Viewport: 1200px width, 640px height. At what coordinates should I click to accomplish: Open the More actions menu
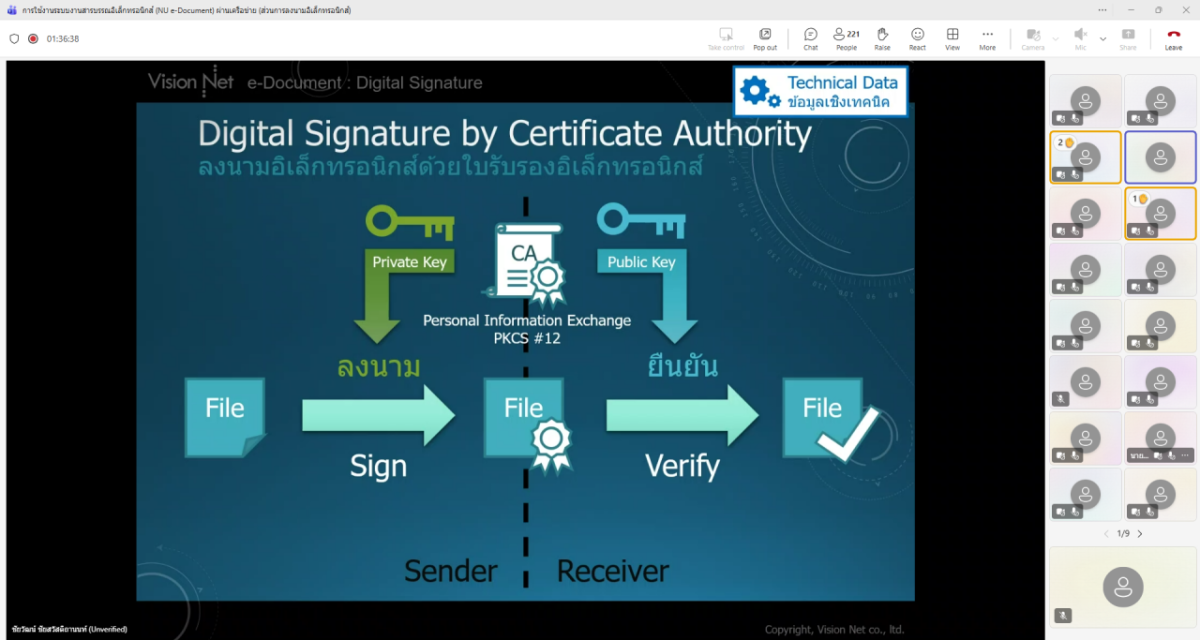987,38
